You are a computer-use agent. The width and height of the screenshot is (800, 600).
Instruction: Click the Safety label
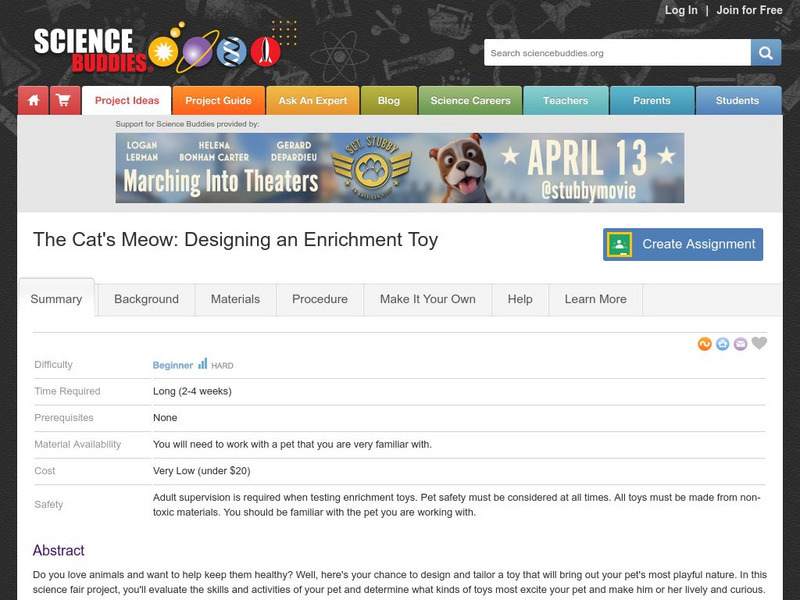[48, 505]
